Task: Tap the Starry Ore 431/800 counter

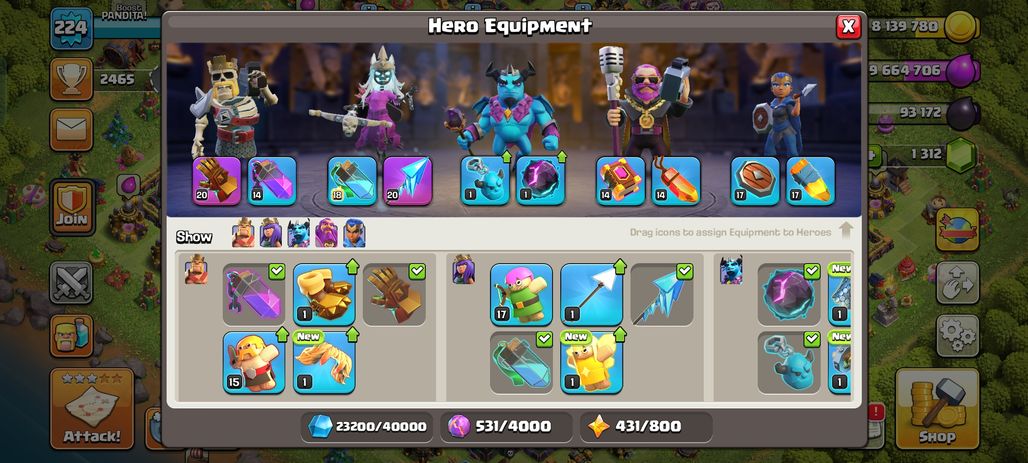Action: (646, 427)
